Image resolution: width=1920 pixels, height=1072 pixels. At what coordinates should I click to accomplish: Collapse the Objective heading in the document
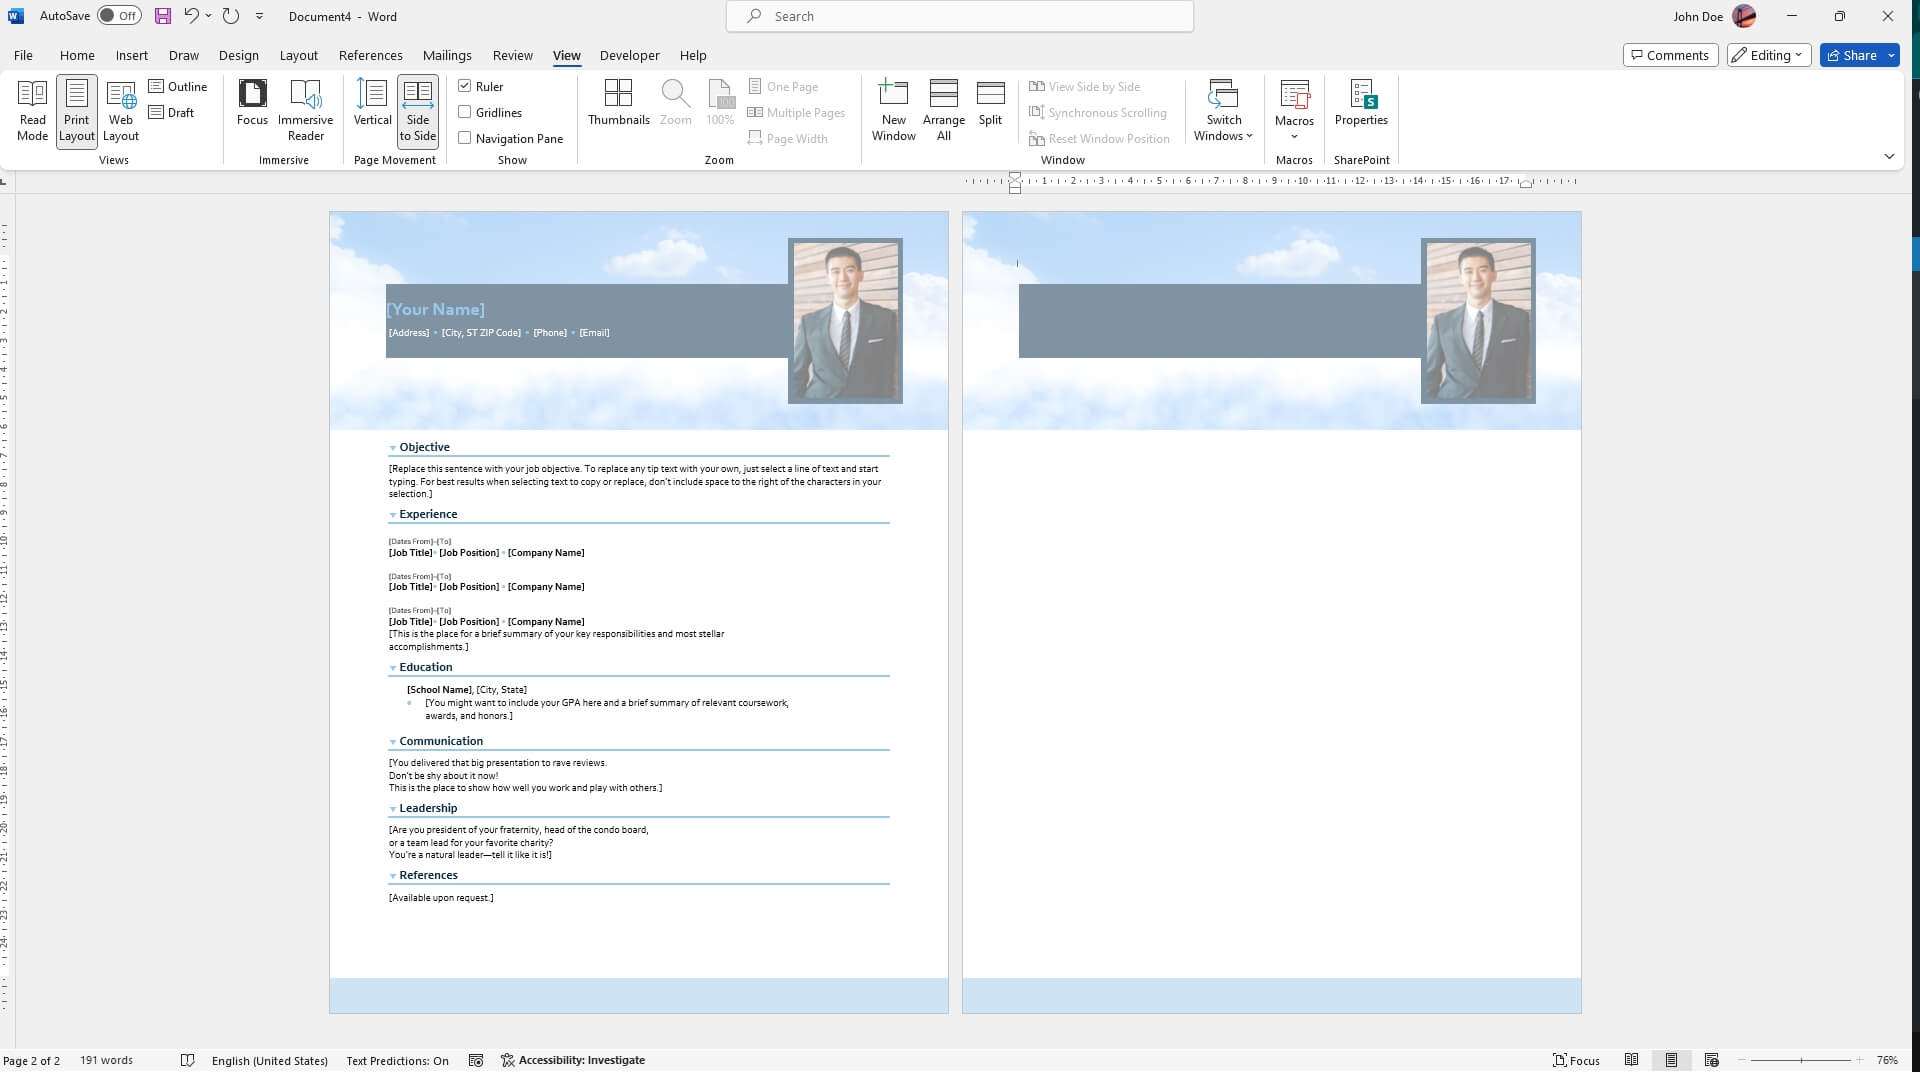coord(392,448)
